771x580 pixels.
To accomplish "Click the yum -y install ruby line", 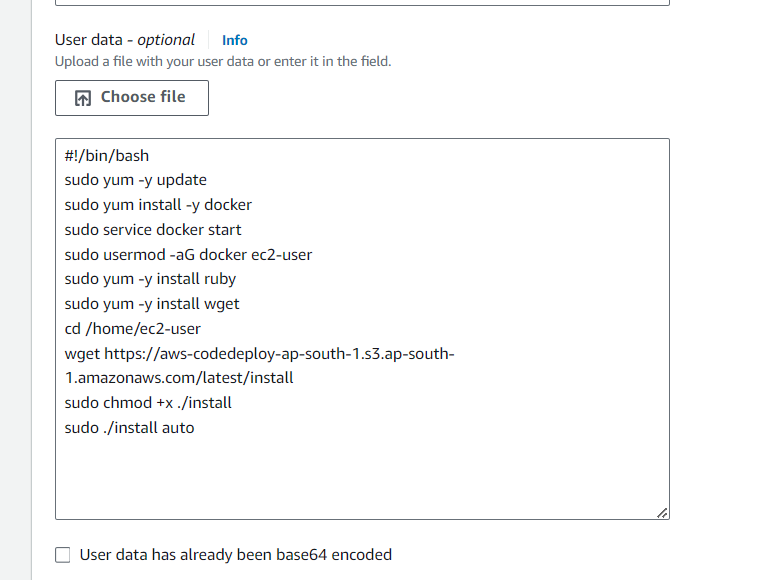I will pyautogui.click(x=150, y=279).
